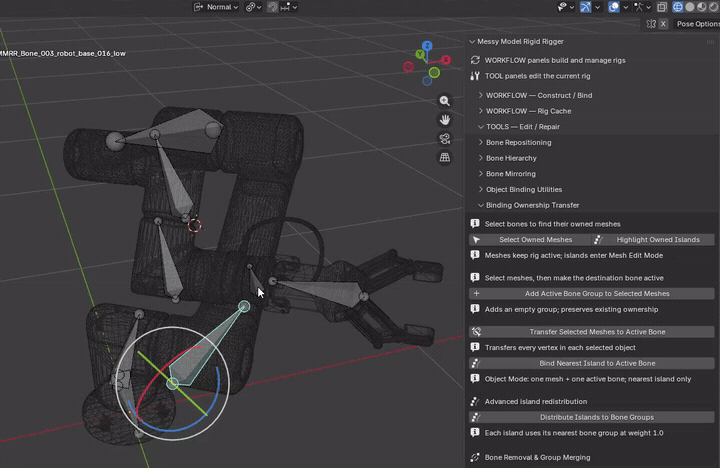This screenshot has width=720, height=468.
Task: Toggle the Show Overlays button
Action: [614, 7]
